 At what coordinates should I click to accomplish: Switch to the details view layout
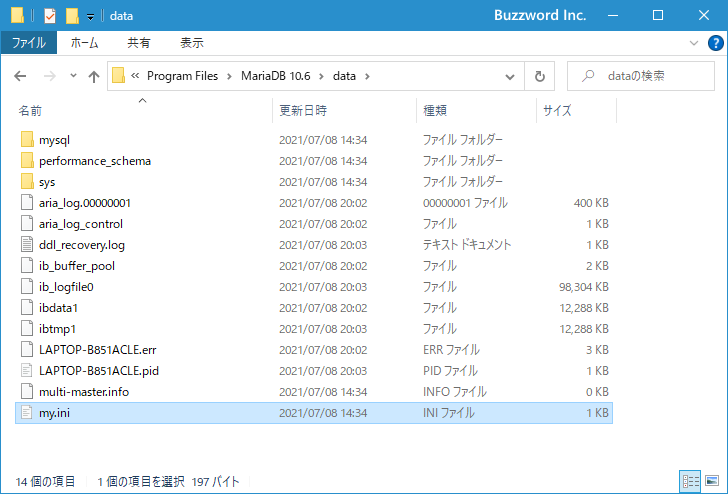(x=690, y=481)
